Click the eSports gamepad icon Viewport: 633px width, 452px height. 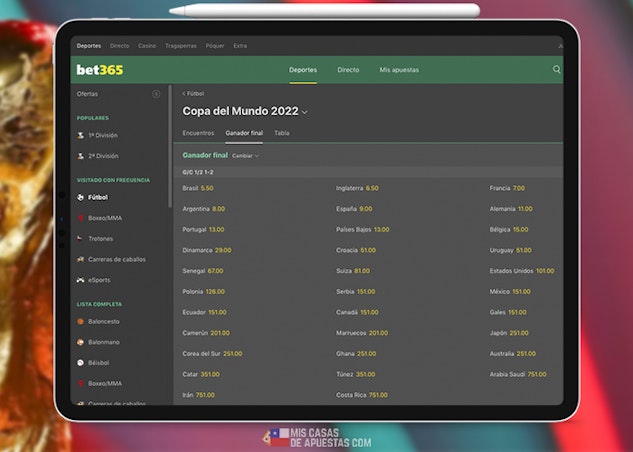(81, 280)
